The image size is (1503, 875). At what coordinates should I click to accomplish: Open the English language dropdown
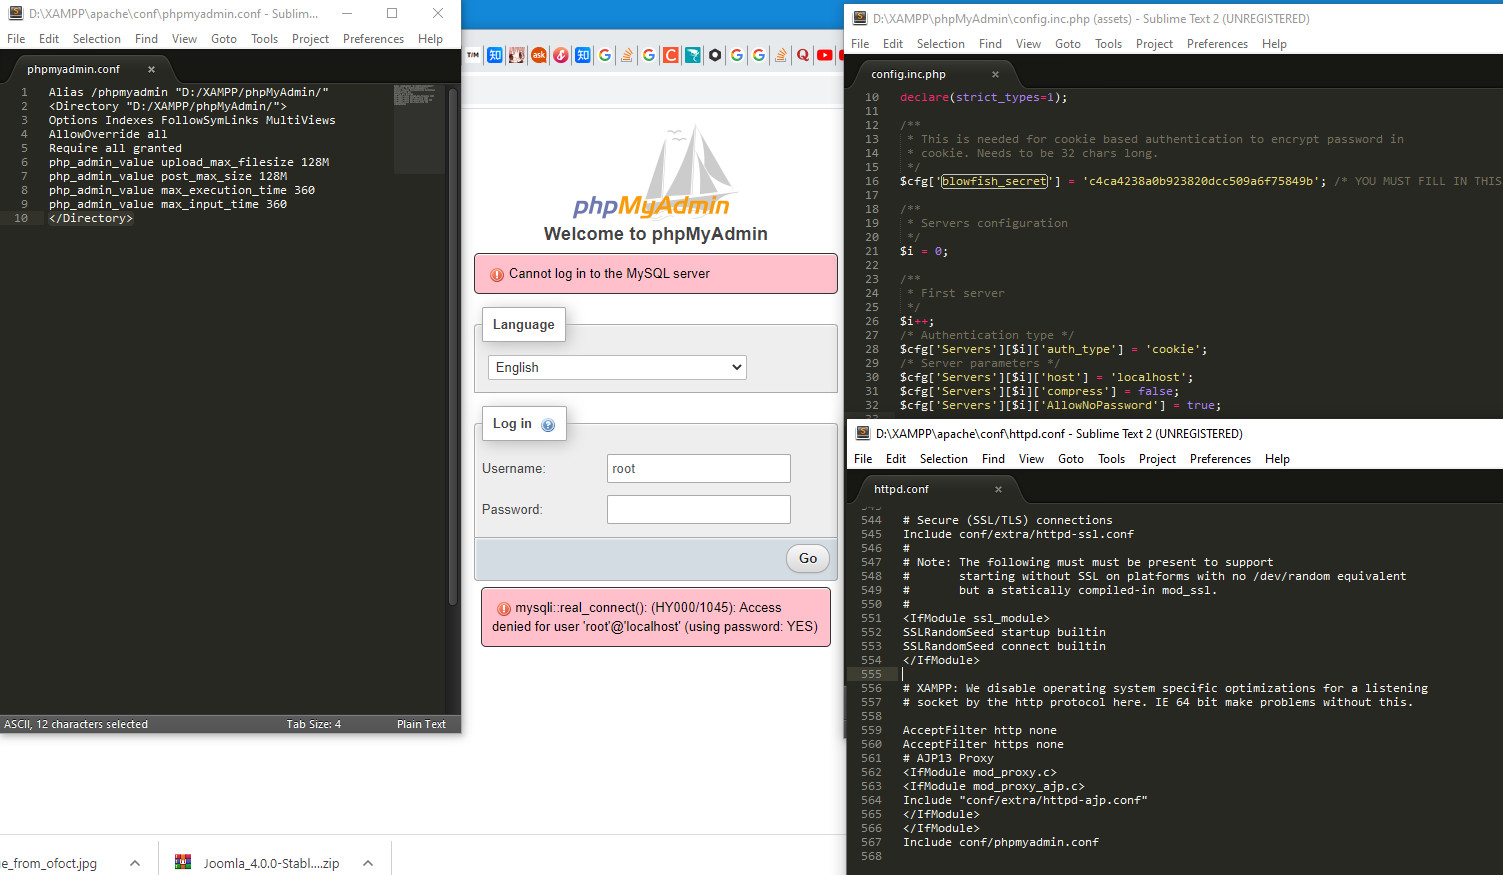pos(616,367)
